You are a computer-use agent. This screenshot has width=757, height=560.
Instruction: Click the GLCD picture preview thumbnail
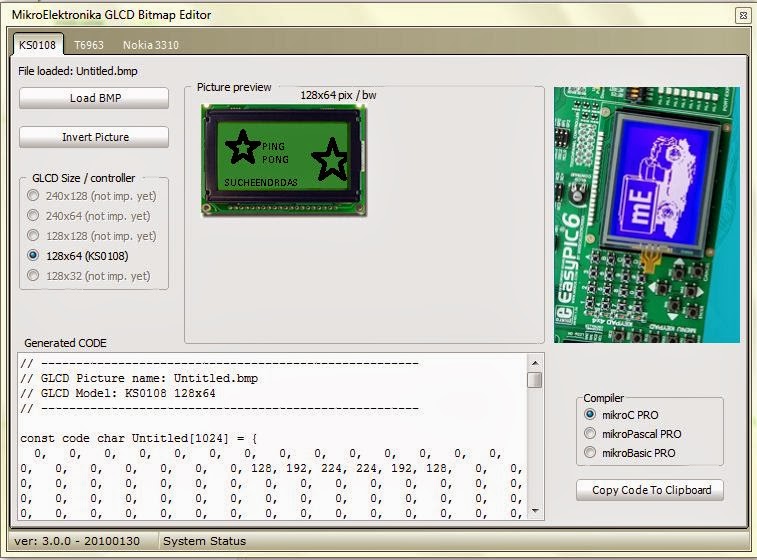284,161
